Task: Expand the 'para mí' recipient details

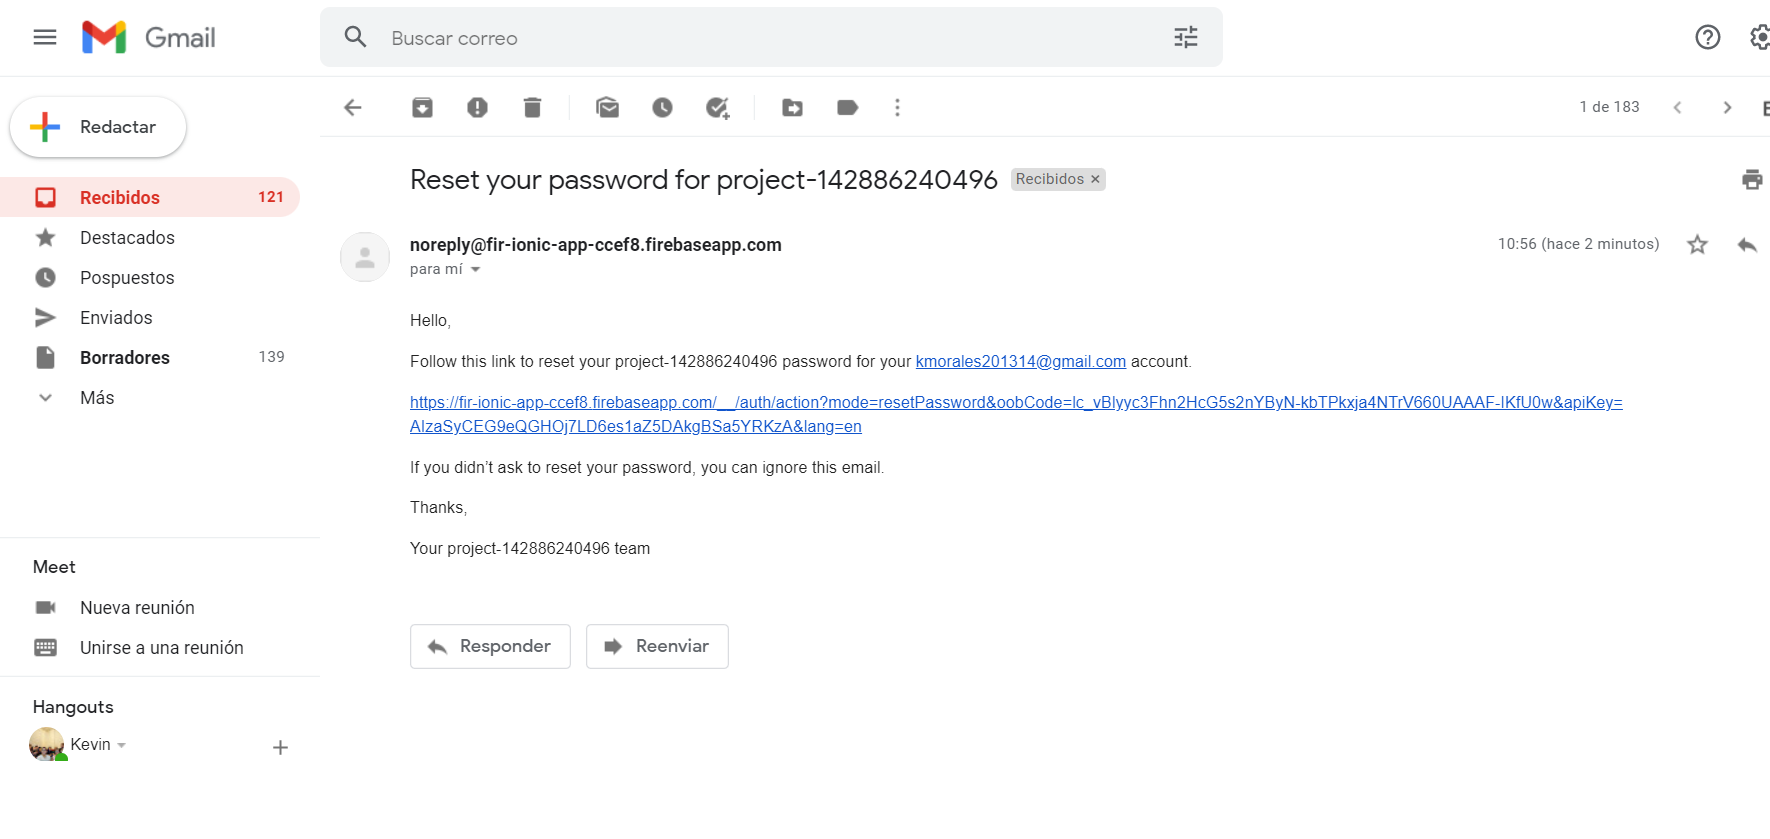Action: pos(476,270)
